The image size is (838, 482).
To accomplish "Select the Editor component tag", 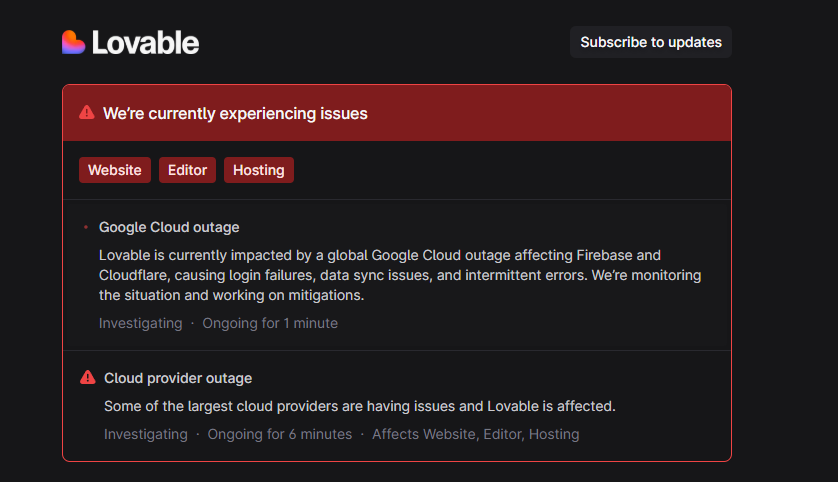I will (x=187, y=170).
